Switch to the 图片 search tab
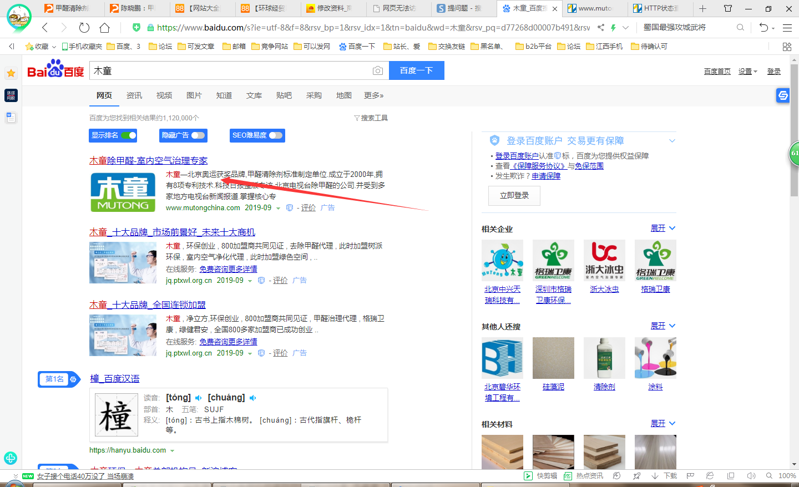799x487 pixels. (194, 95)
